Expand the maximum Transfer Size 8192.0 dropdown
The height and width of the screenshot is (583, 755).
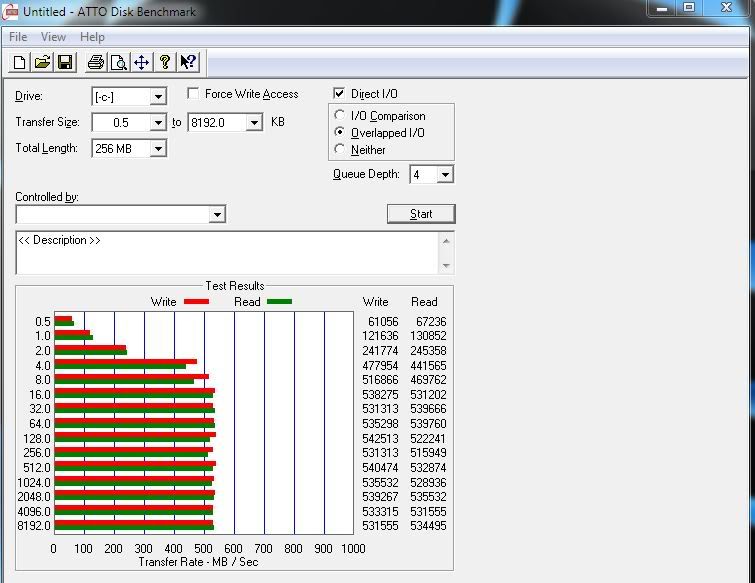coord(254,123)
